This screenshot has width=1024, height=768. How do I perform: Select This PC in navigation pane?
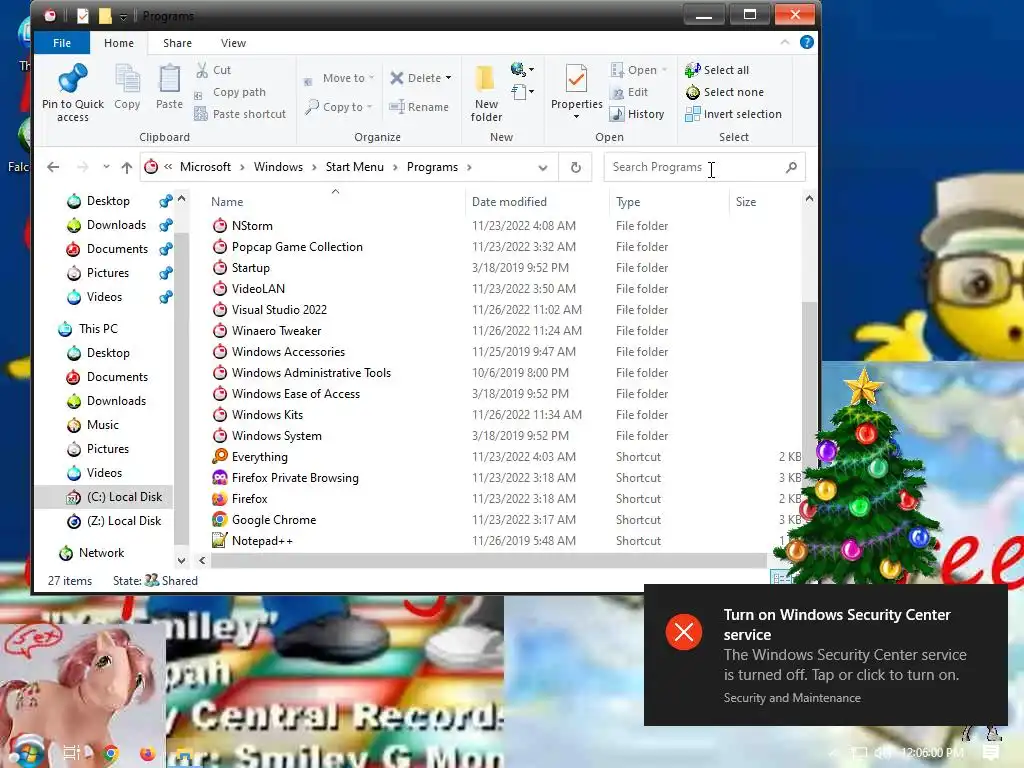tap(98, 328)
